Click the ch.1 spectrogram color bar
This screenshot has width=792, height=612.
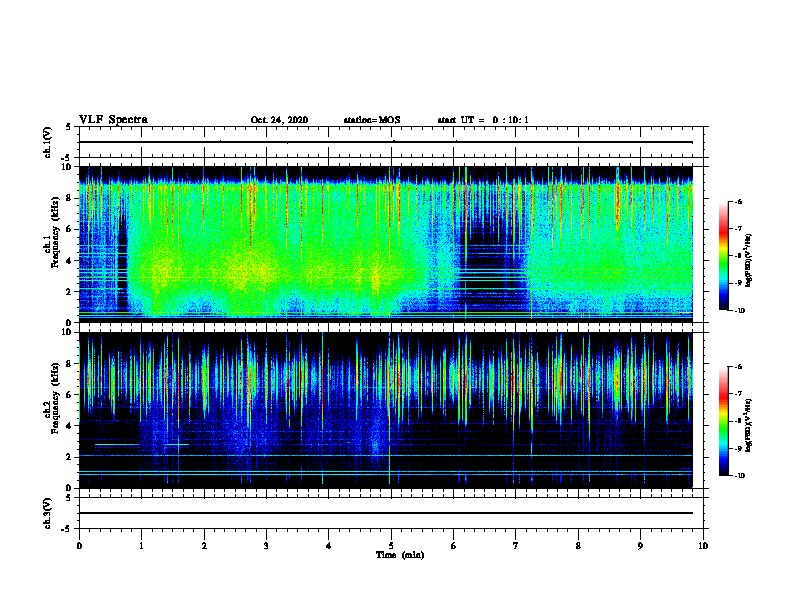tap(724, 256)
